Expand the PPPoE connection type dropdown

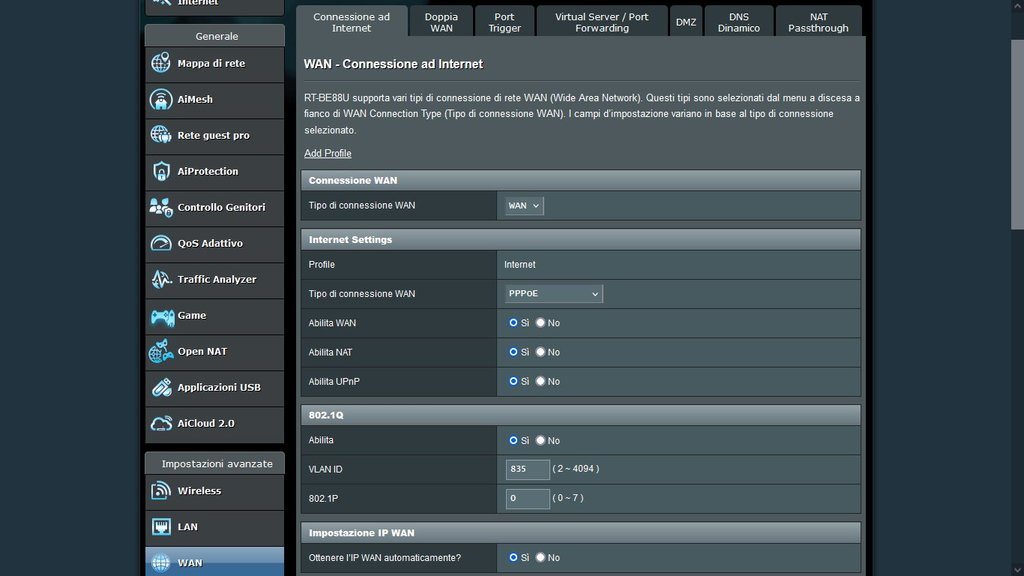point(554,294)
